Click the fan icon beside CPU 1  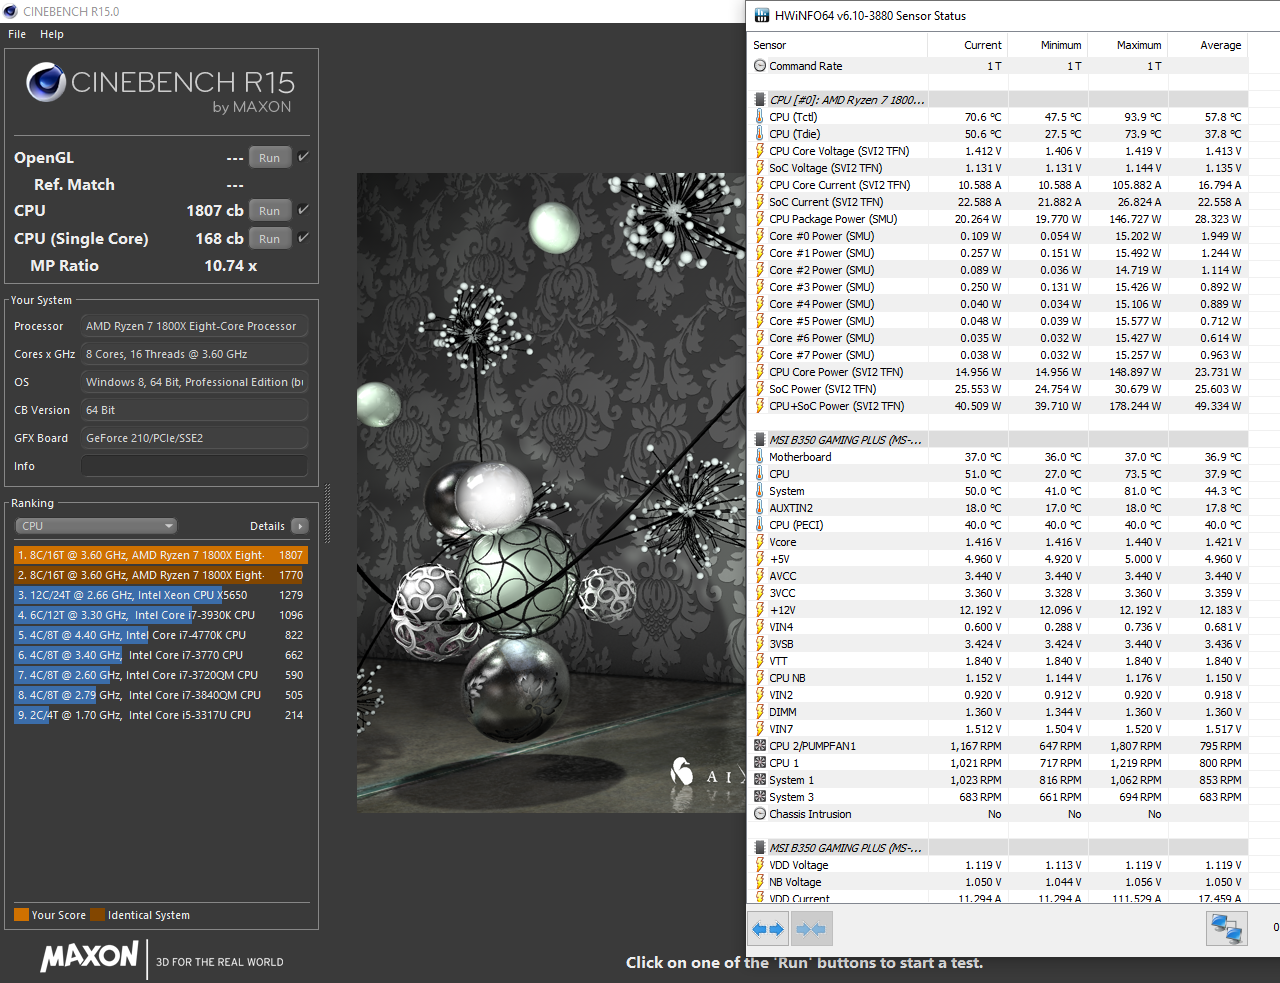[760, 763]
